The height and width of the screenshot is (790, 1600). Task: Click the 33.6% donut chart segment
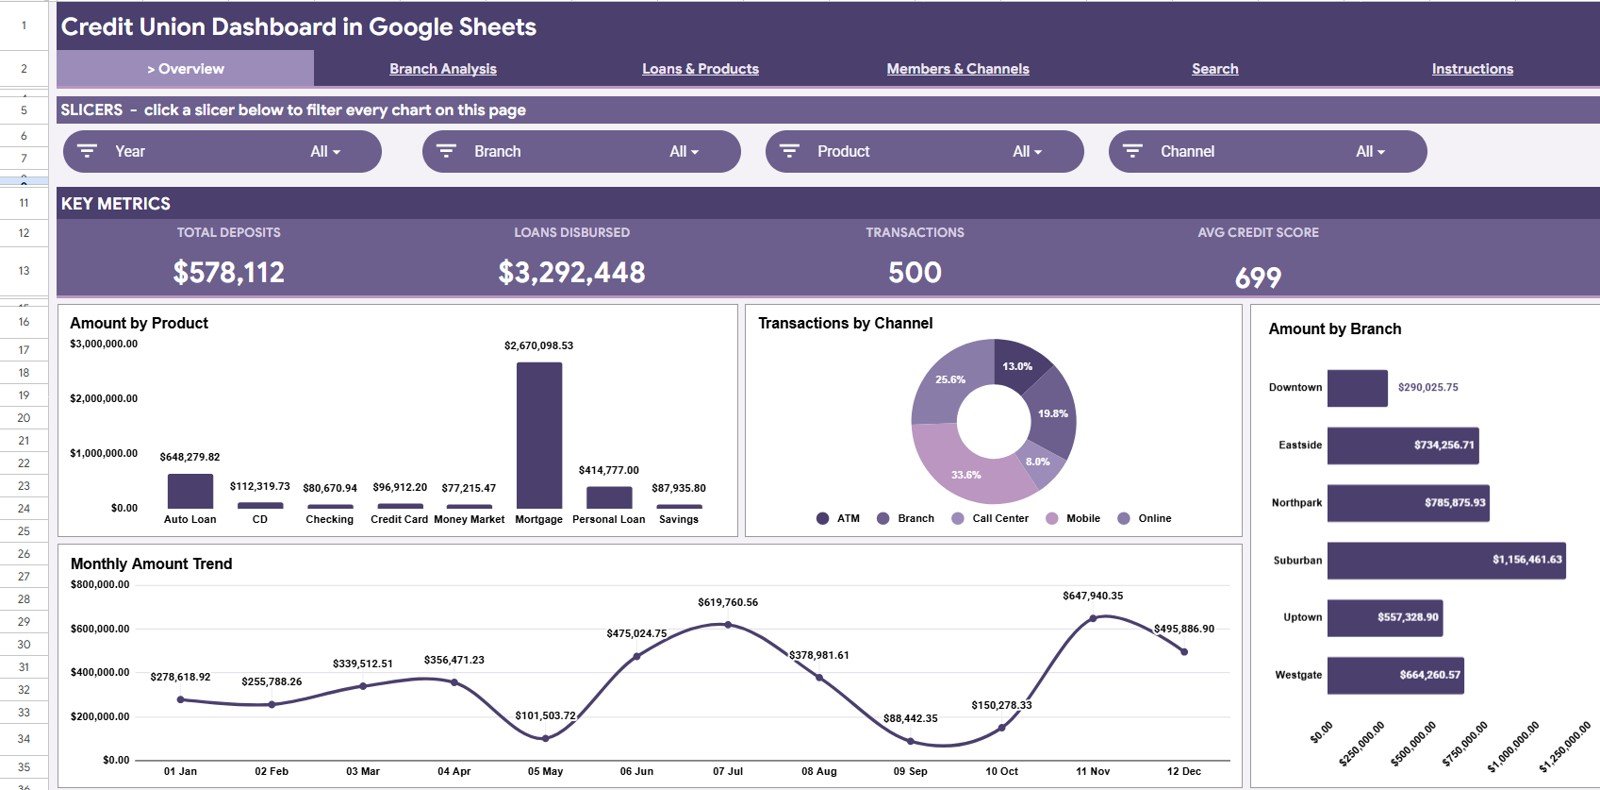(966, 473)
